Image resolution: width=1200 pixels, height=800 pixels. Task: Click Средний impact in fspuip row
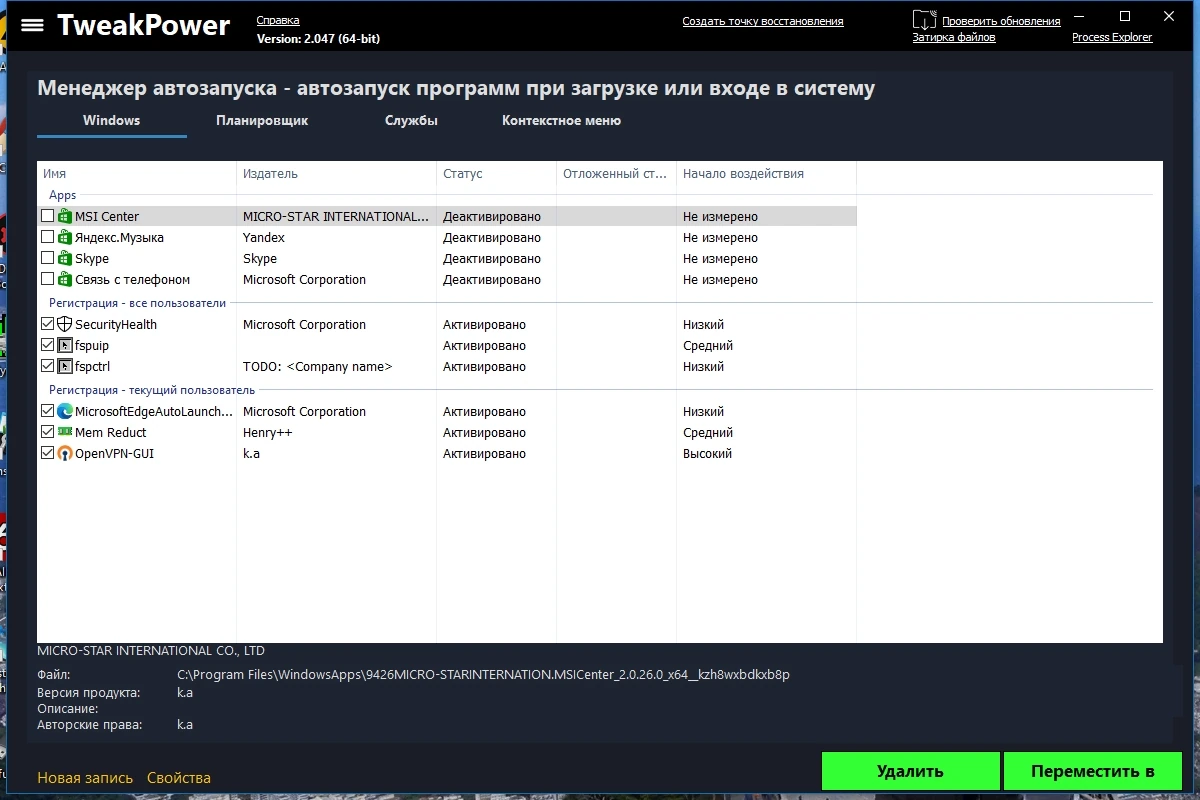point(708,345)
